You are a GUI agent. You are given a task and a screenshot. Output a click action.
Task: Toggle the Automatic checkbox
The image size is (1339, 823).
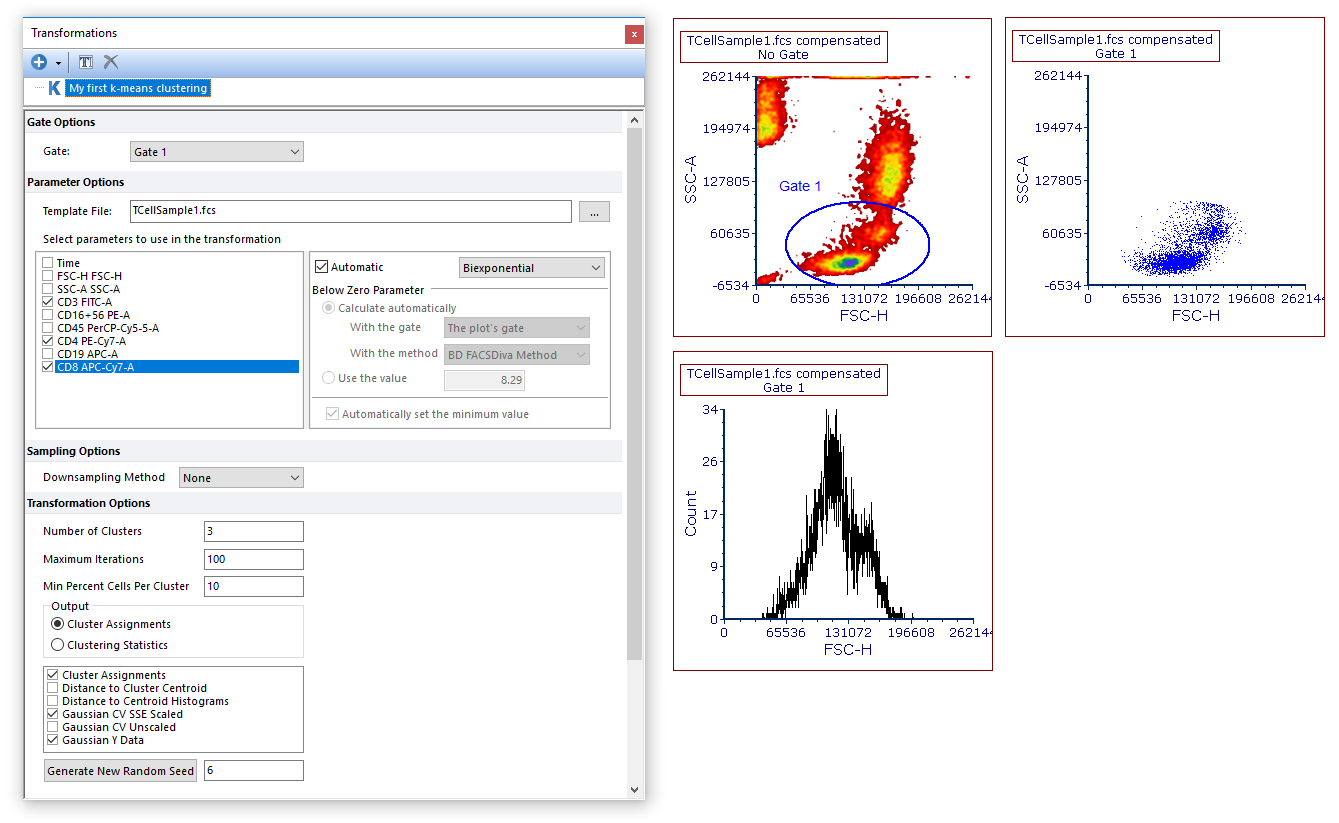pyautogui.click(x=321, y=267)
